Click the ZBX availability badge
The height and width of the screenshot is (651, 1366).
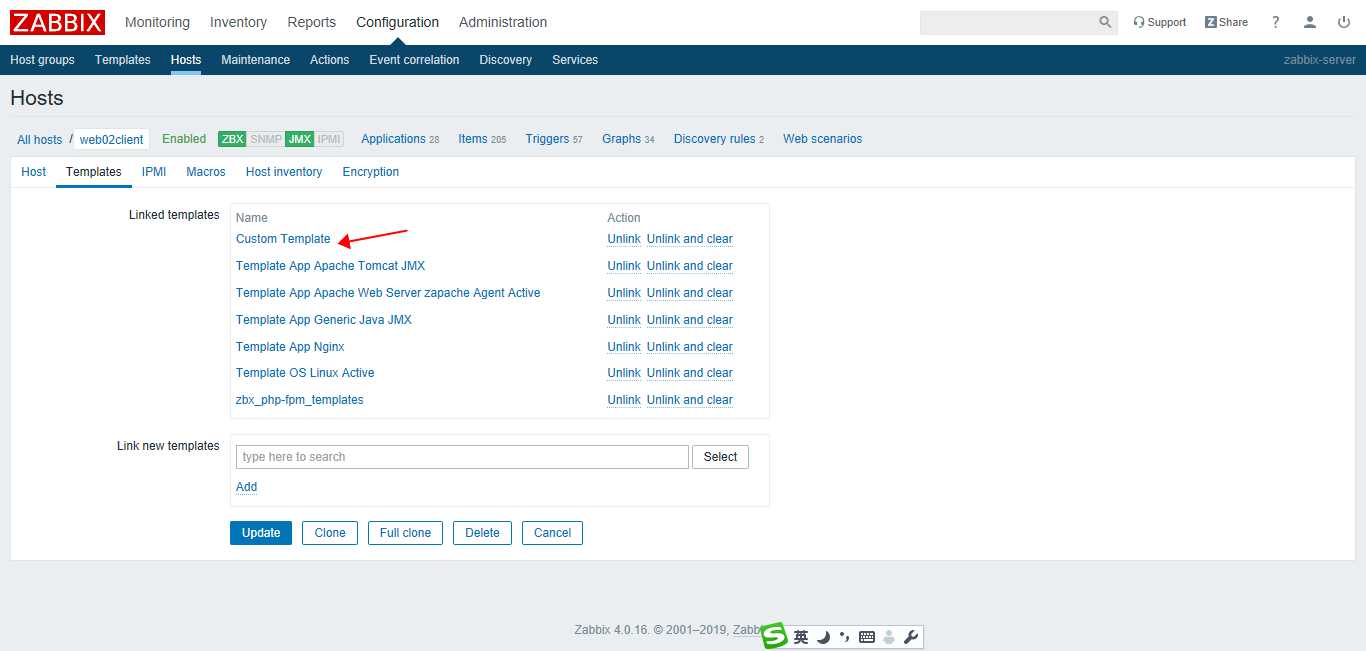[232, 139]
